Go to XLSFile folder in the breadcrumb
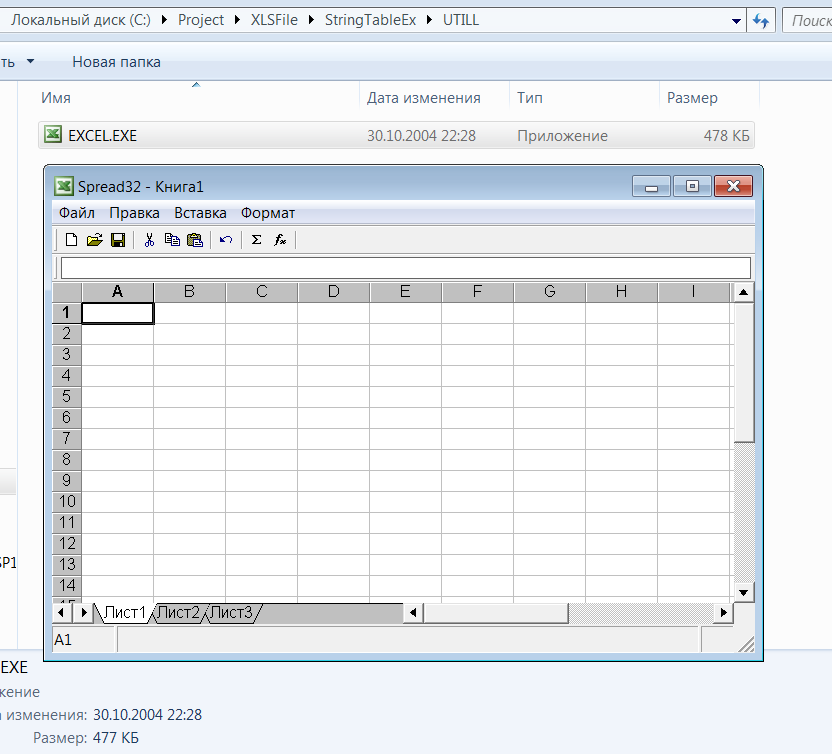This screenshot has width=832, height=754. click(x=274, y=20)
